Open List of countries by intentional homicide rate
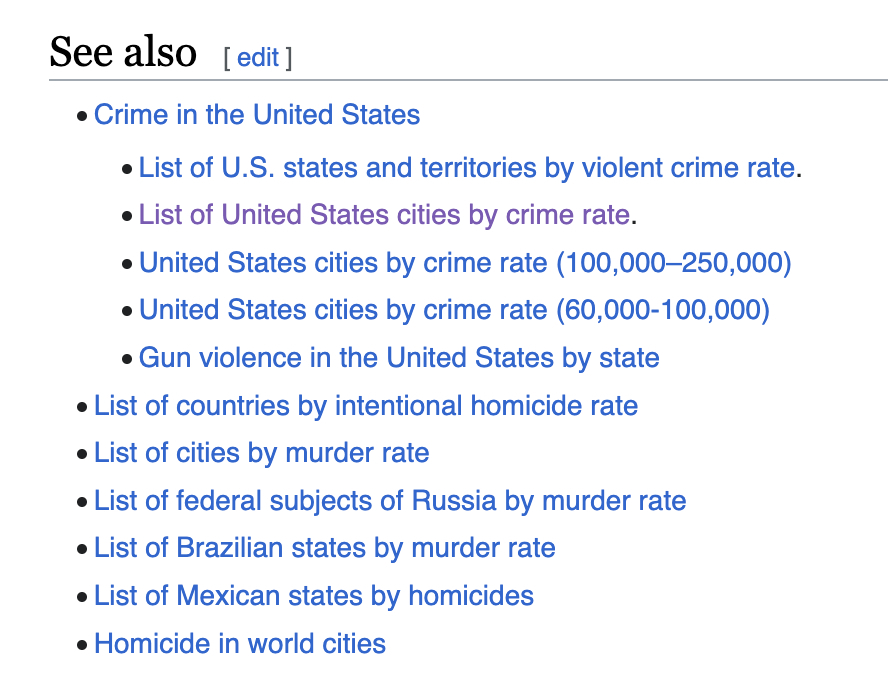The image size is (888, 684). pos(366,406)
